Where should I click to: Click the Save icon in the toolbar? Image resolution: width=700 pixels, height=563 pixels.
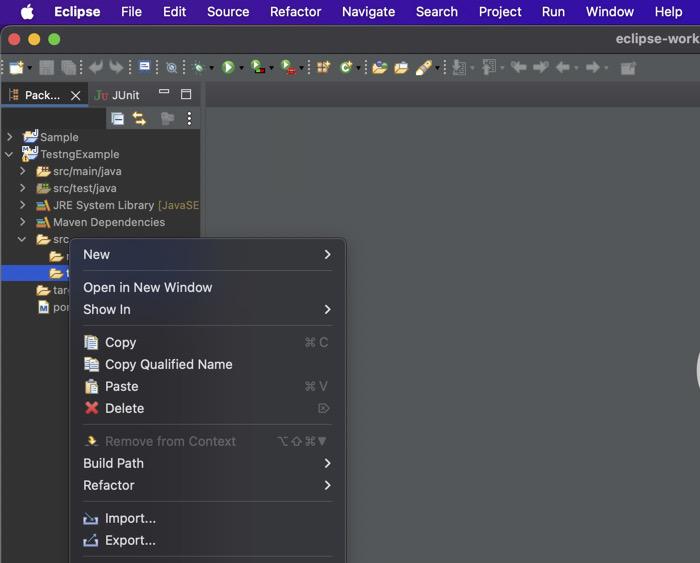tap(46, 67)
